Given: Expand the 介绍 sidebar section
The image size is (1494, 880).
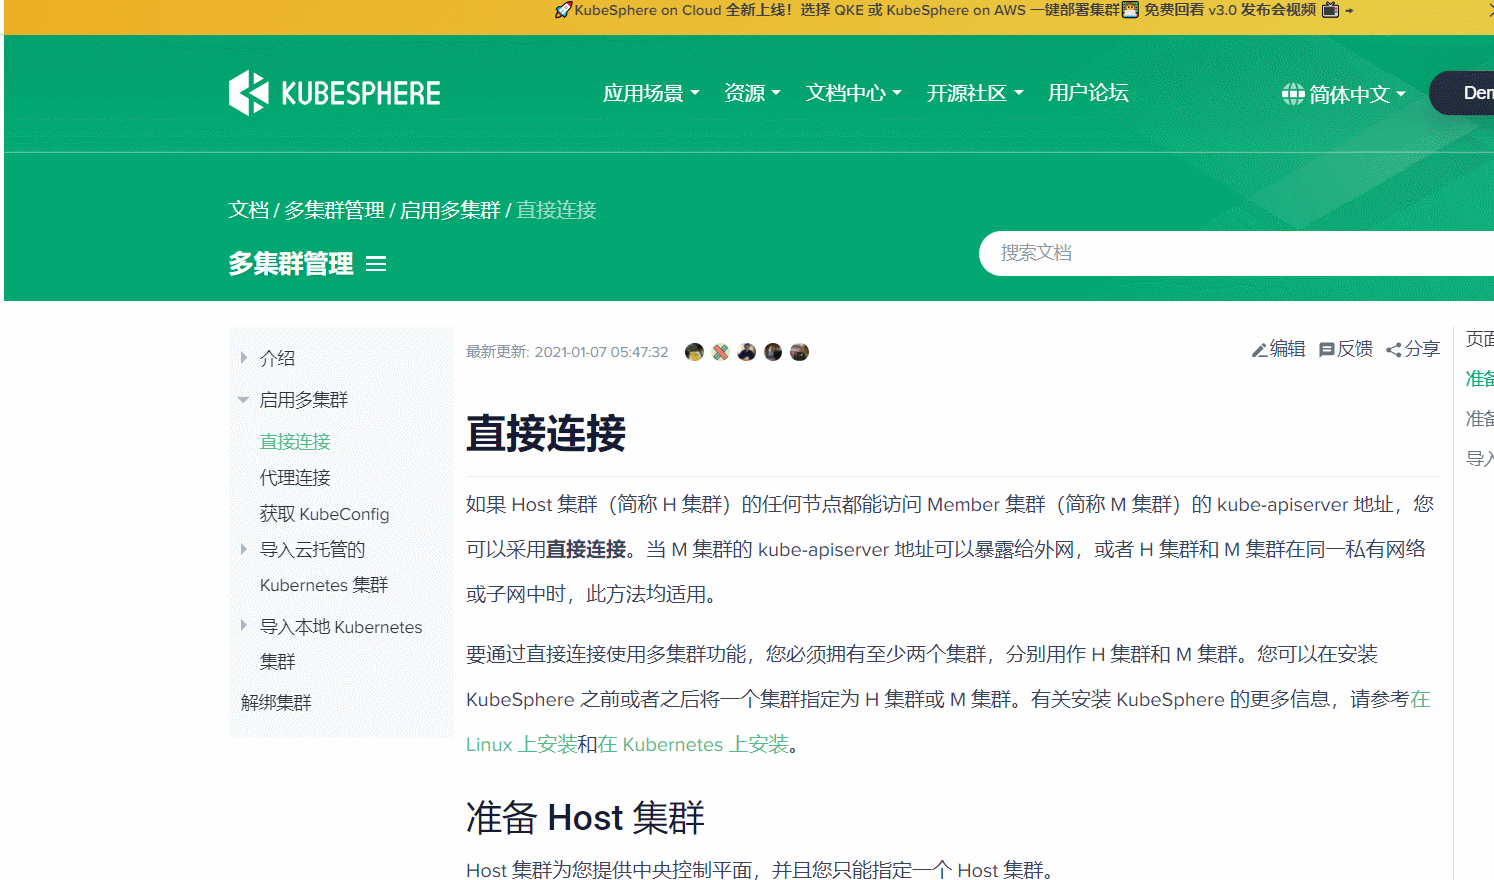Looking at the screenshot, I should 243,358.
